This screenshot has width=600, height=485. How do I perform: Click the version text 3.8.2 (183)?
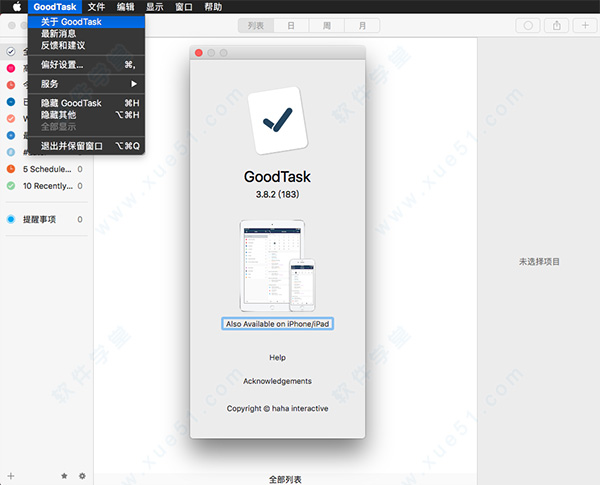click(277, 194)
